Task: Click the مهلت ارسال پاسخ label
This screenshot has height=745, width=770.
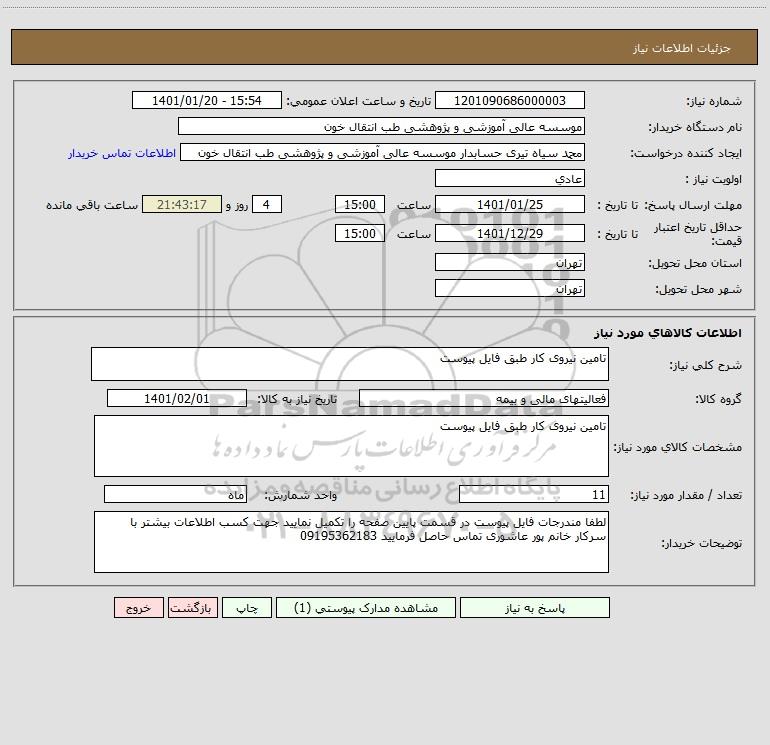Action: point(693,205)
